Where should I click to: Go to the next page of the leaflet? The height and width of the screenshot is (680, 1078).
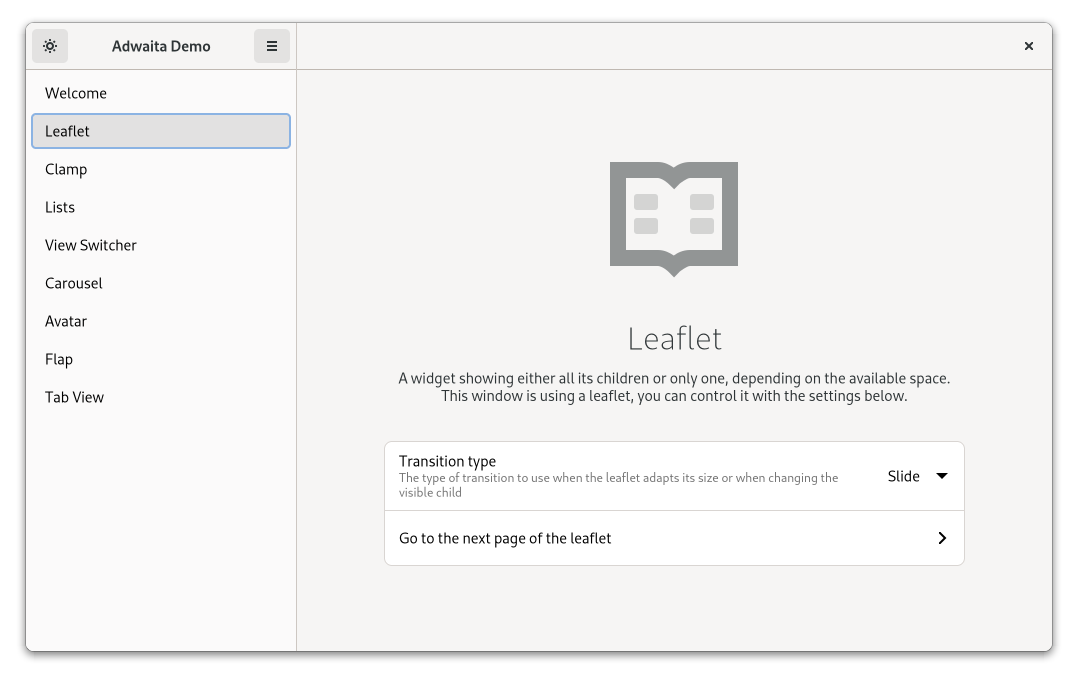point(505,538)
